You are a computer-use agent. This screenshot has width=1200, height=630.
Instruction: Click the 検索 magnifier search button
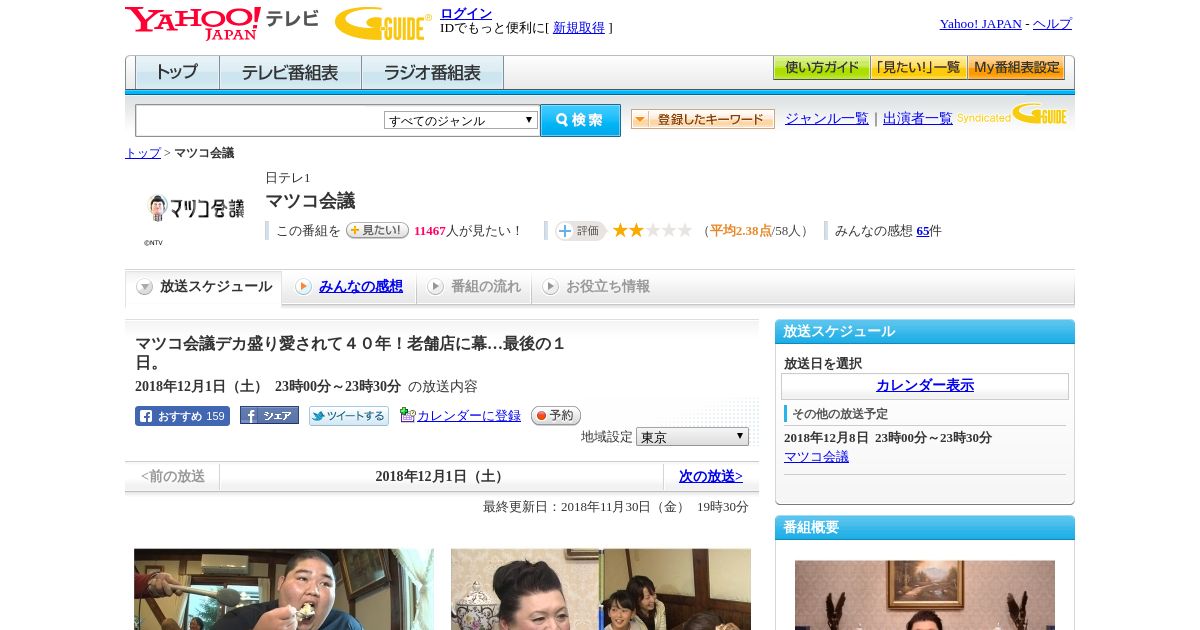click(x=580, y=120)
